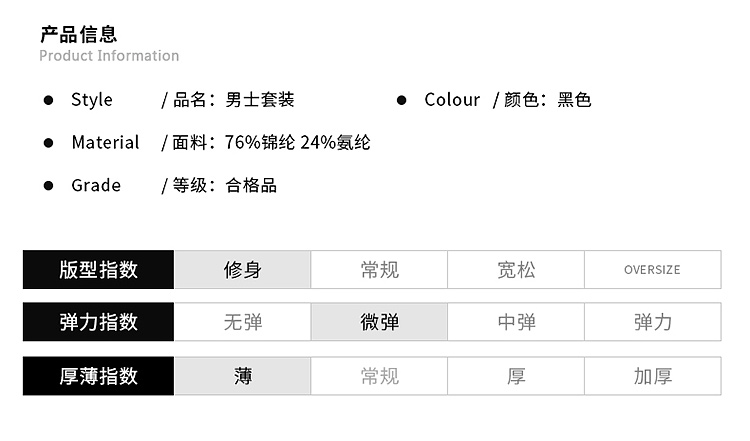Select the 修身 fit option
750x441 pixels.
[x=243, y=270]
